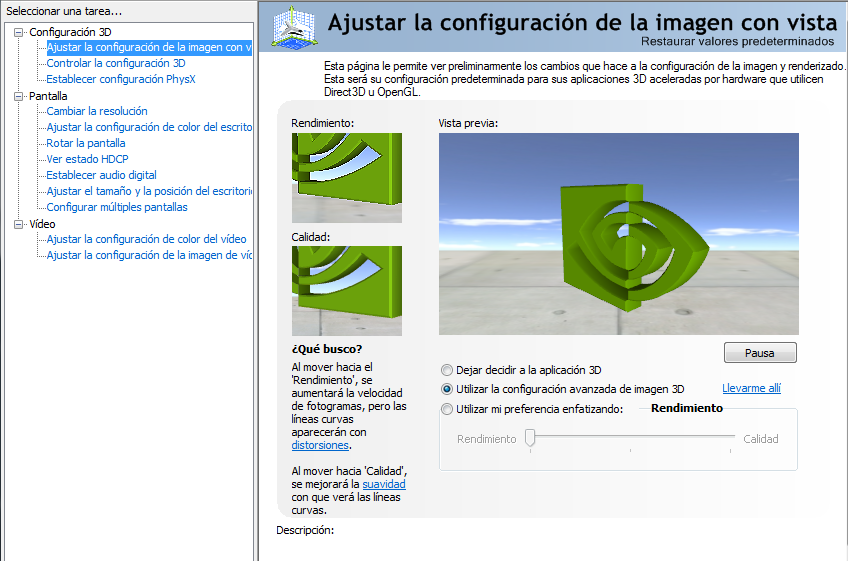
Task: Click the suavidad help link
Action: click(x=384, y=484)
